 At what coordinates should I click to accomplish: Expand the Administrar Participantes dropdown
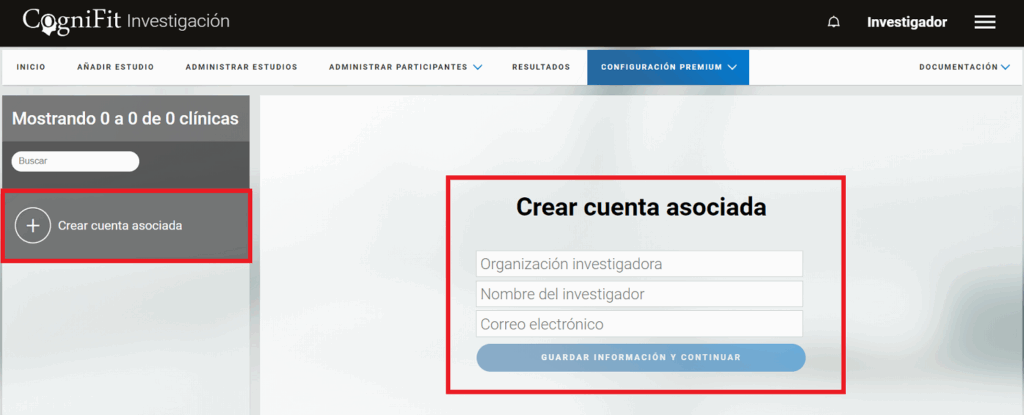(x=405, y=67)
